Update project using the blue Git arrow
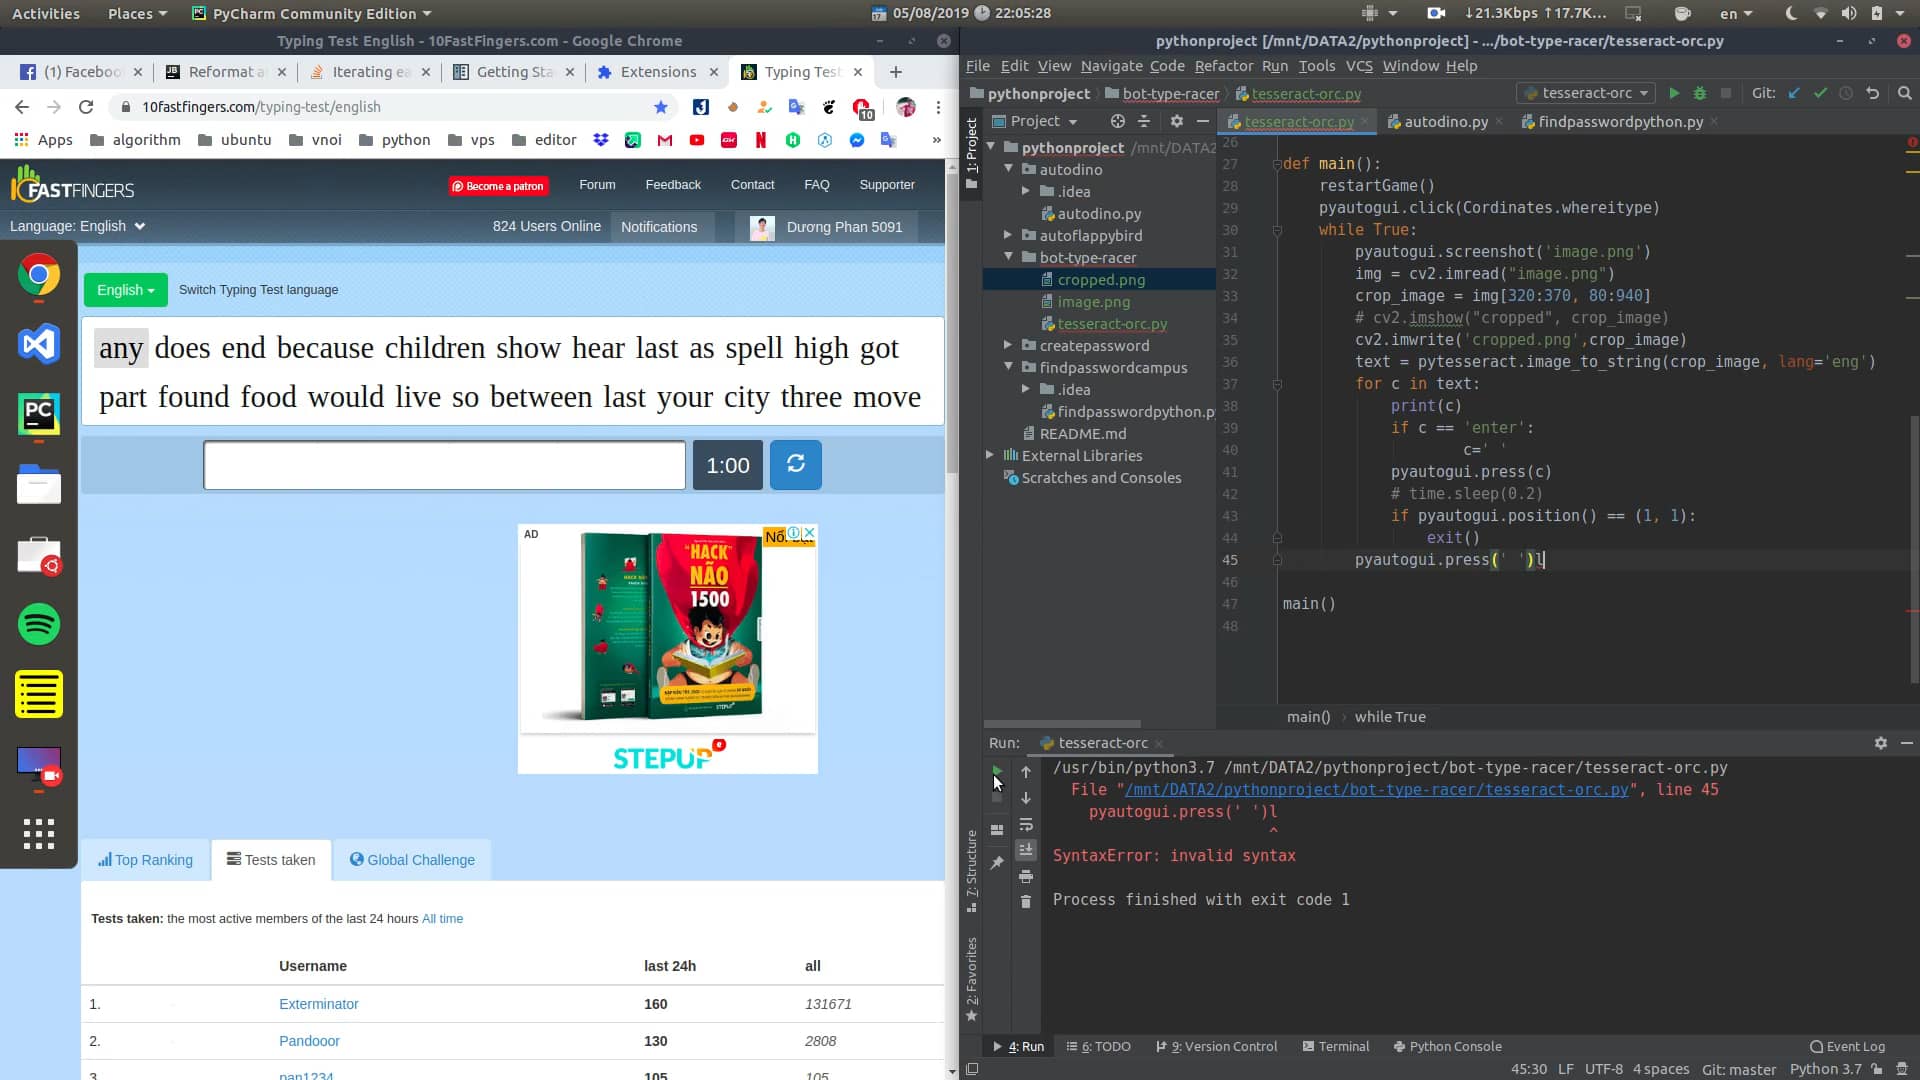Image resolution: width=1920 pixels, height=1080 pixels. click(x=1793, y=93)
